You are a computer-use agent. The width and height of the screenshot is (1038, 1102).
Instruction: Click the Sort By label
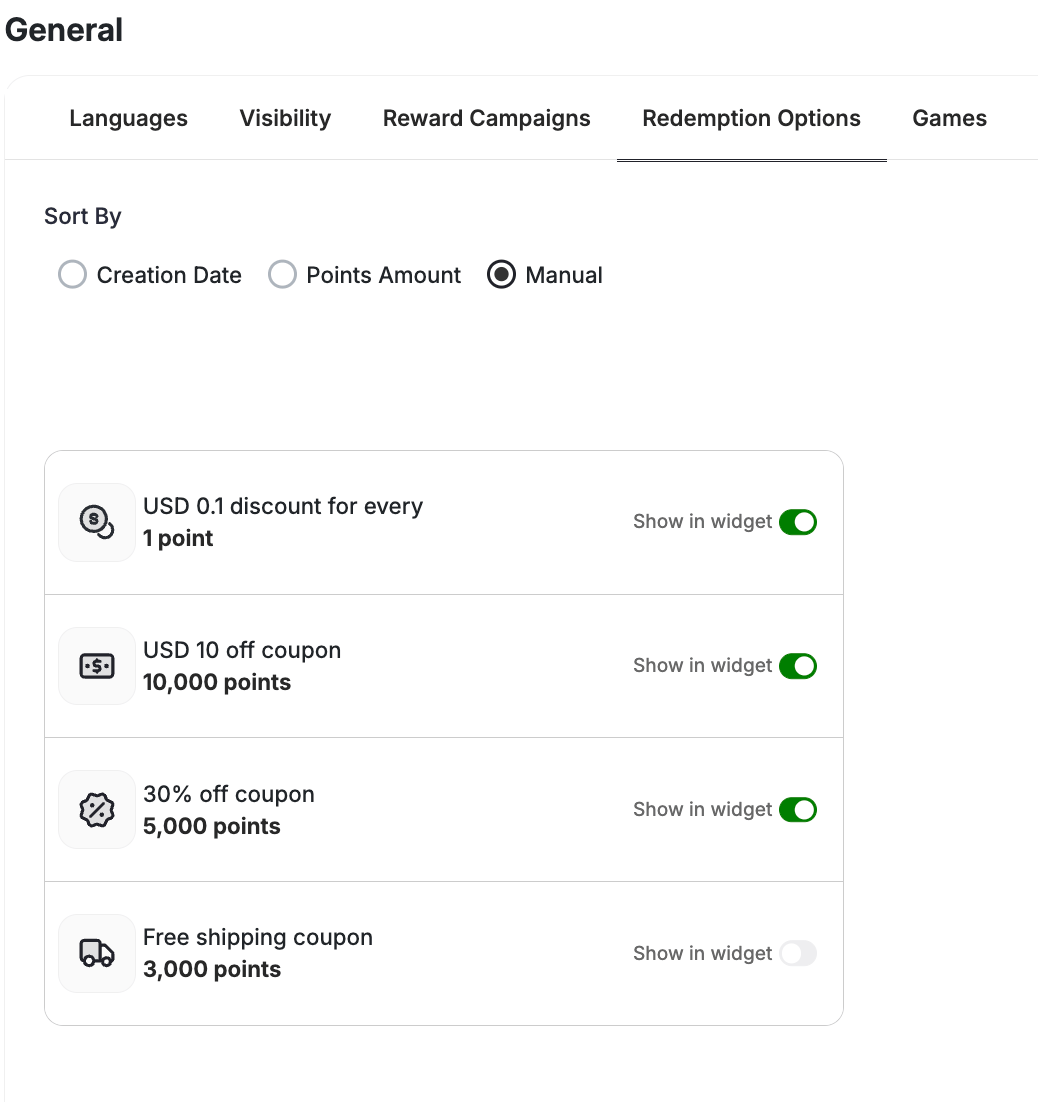(83, 216)
